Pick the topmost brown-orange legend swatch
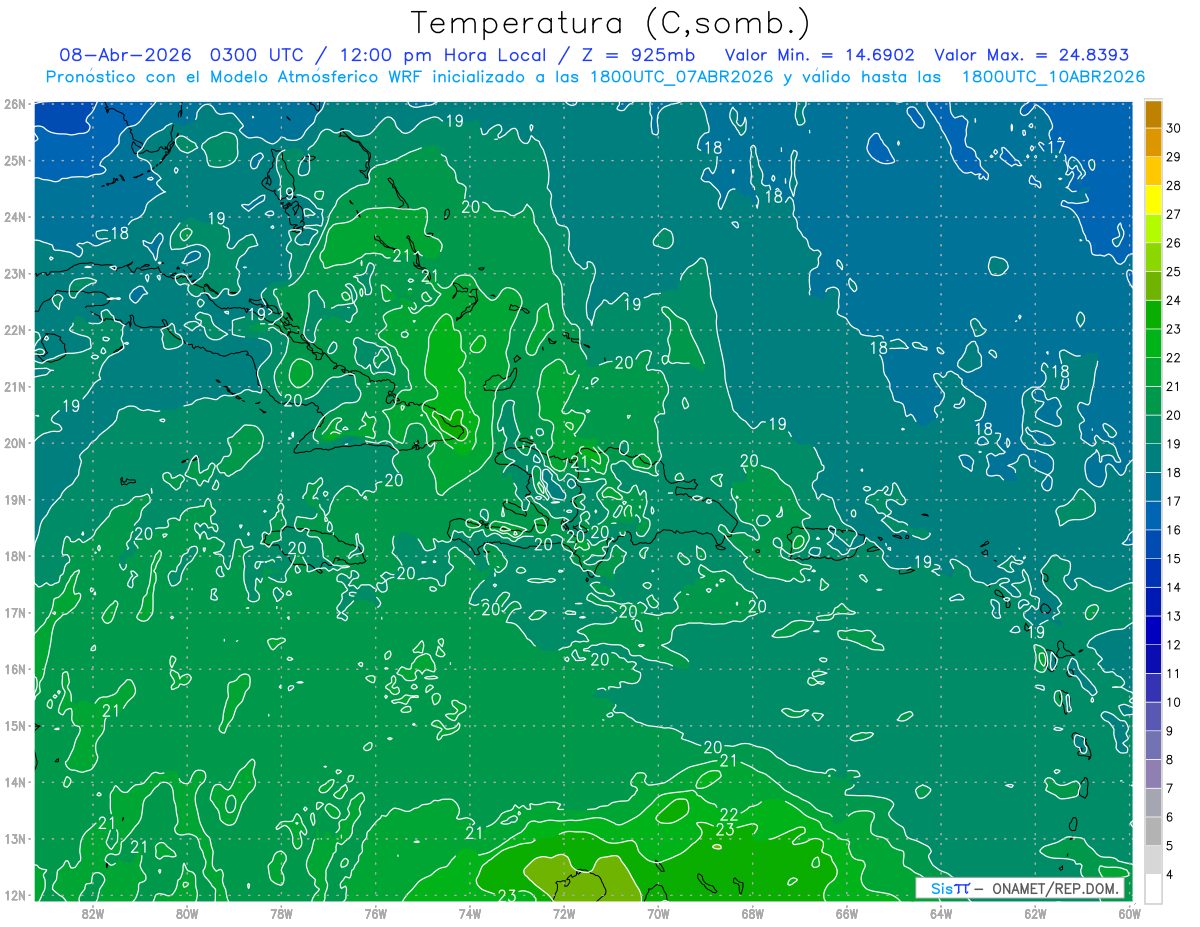 (1153, 115)
